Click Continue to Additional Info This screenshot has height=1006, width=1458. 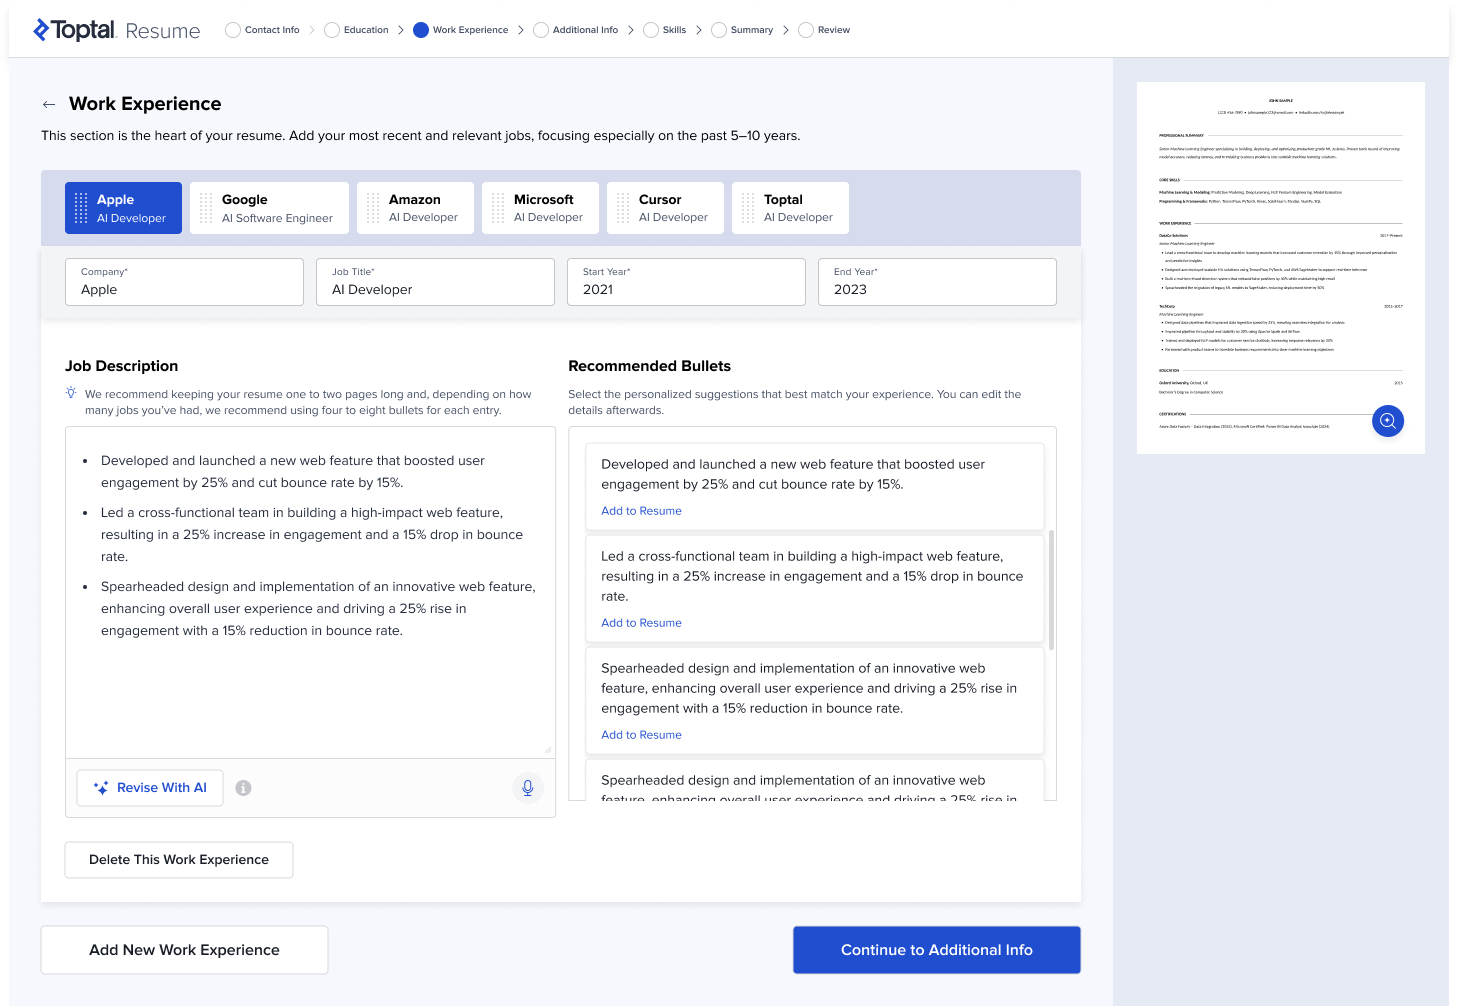click(x=937, y=950)
